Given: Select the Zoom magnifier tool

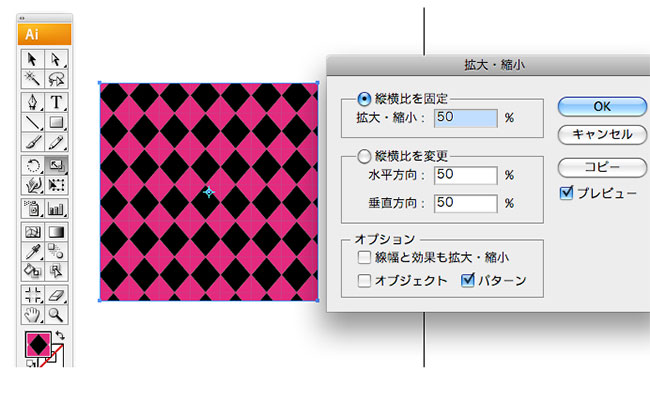Looking at the screenshot, I should point(56,315).
